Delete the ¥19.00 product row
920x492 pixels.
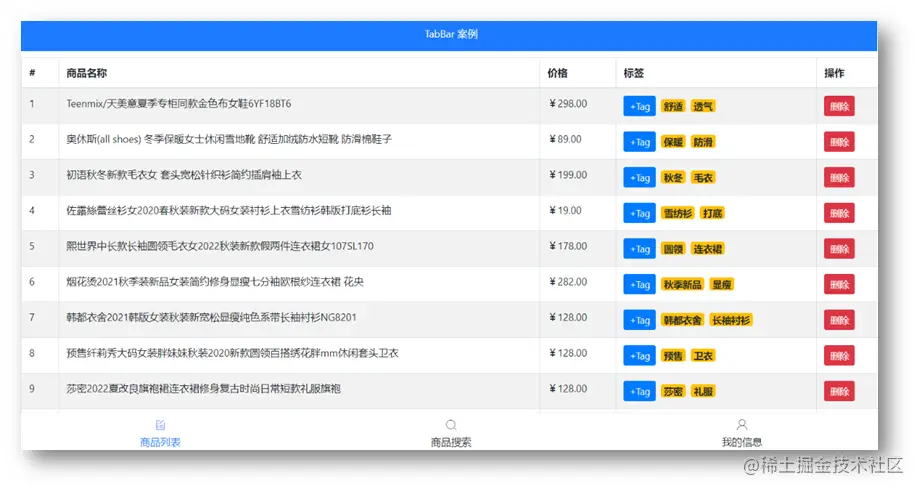point(839,213)
